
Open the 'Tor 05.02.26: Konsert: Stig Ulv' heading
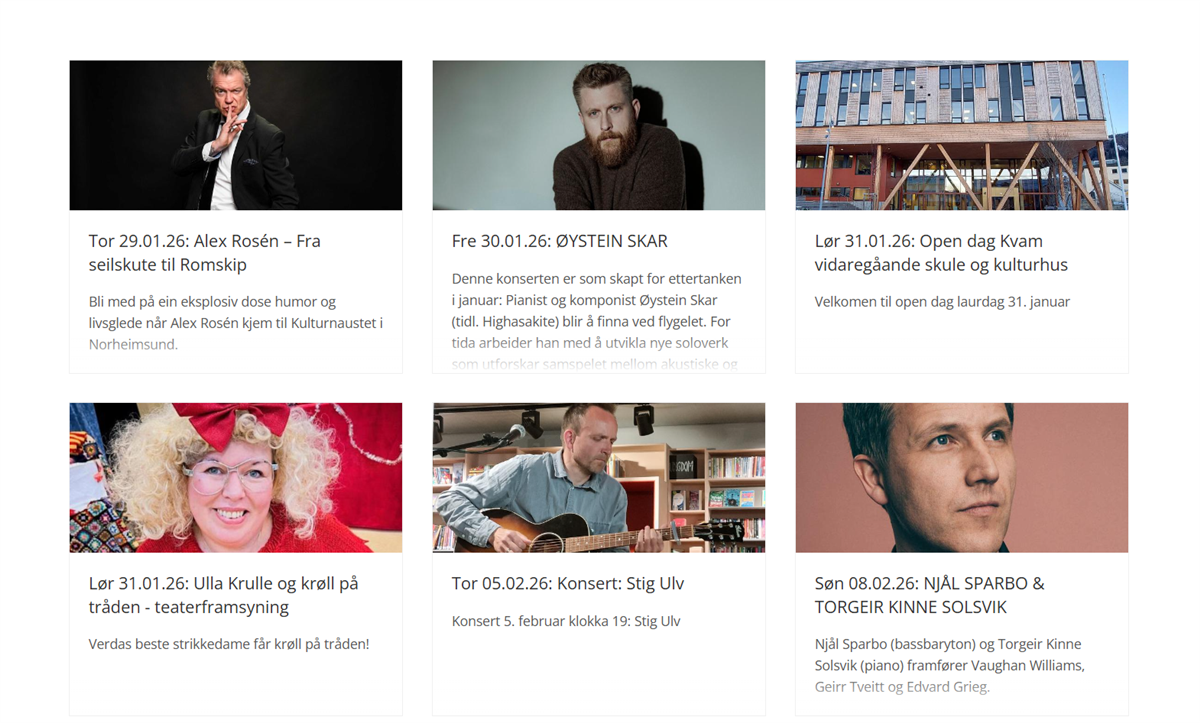(567, 584)
